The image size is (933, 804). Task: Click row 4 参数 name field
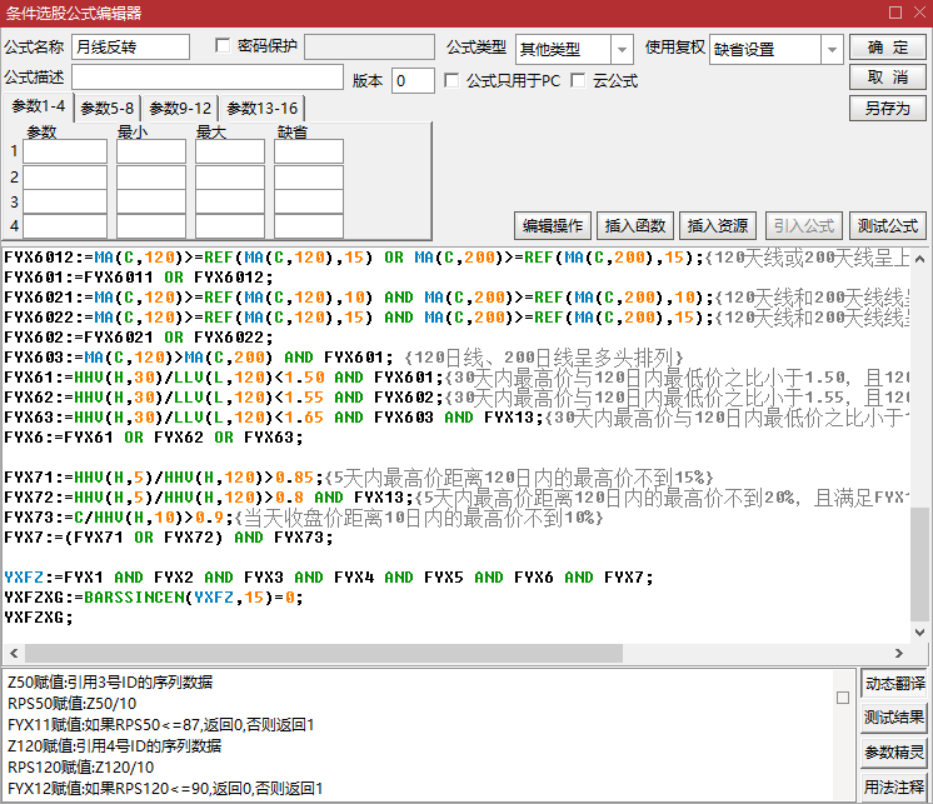click(65, 227)
